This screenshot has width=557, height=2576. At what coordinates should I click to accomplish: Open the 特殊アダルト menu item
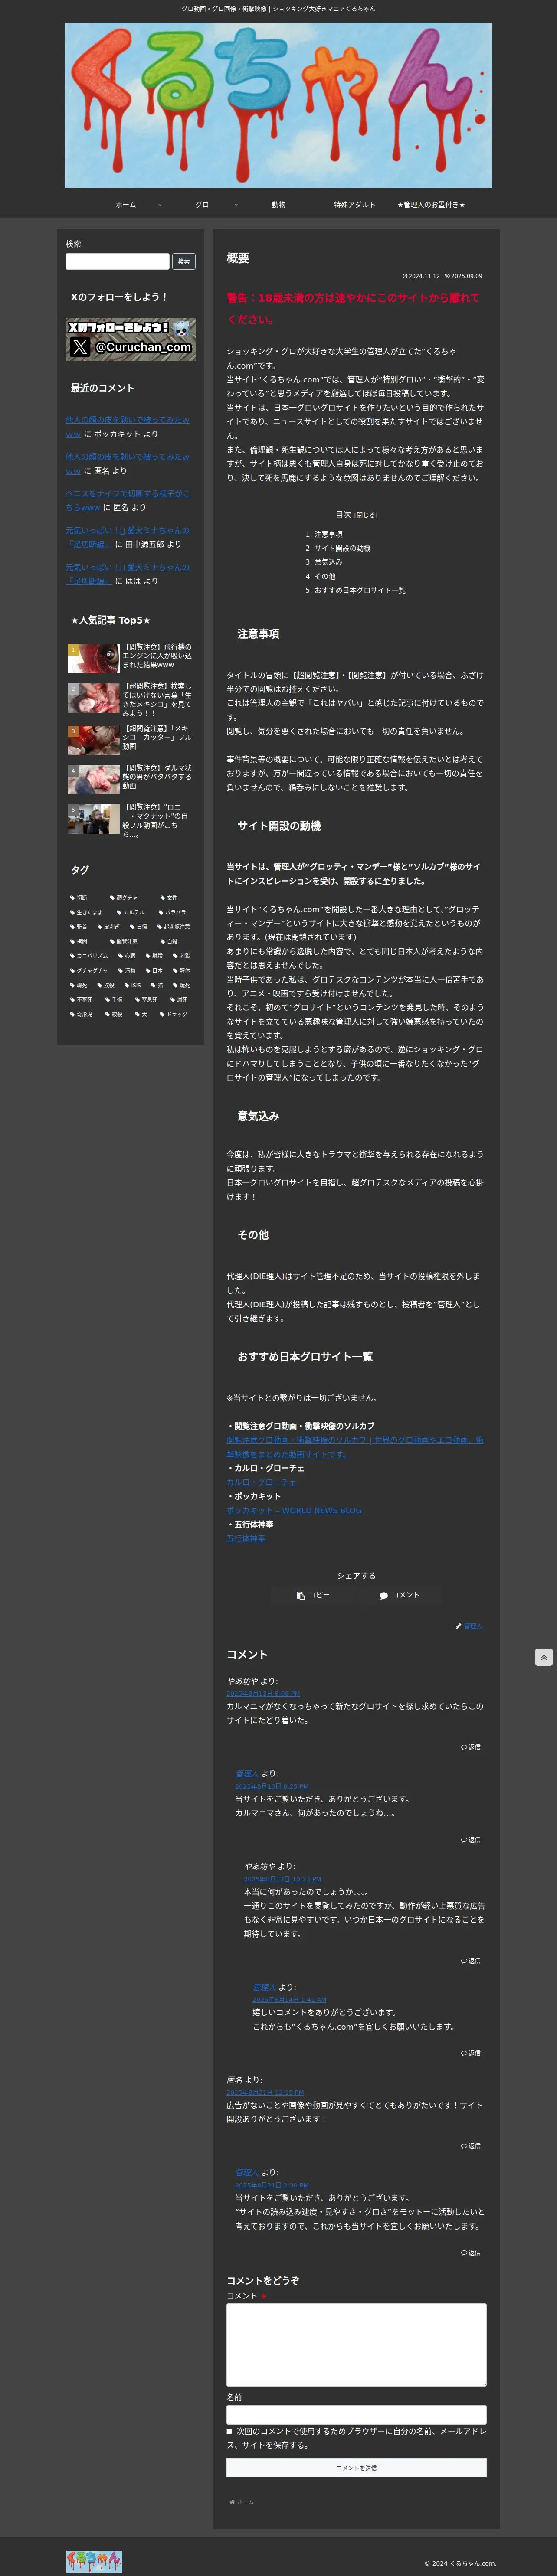point(354,205)
